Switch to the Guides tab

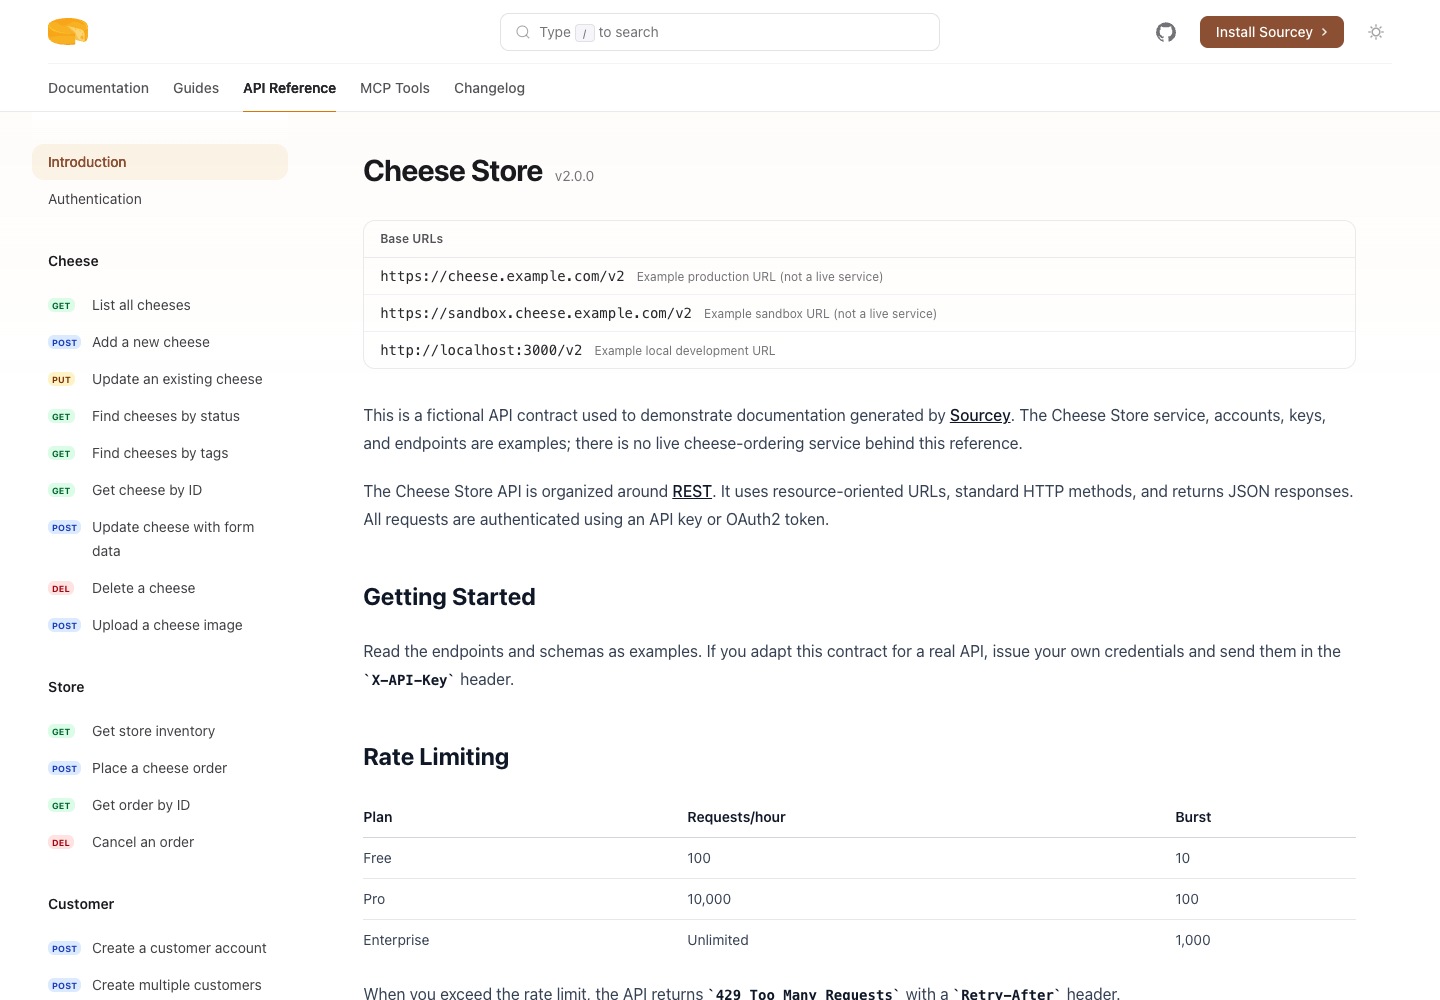point(196,88)
